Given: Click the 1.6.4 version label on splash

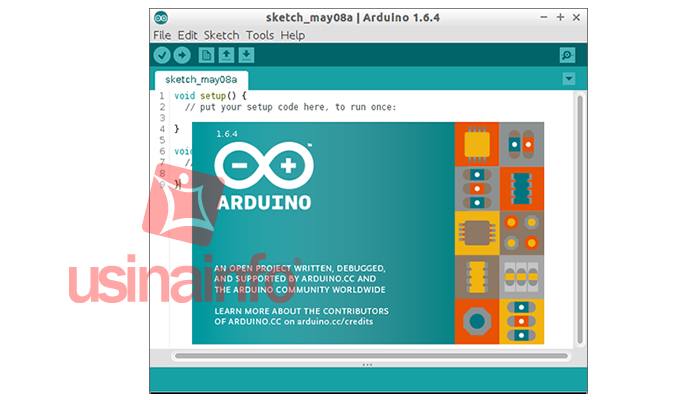Looking at the screenshot, I should click(x=227, y=134).
